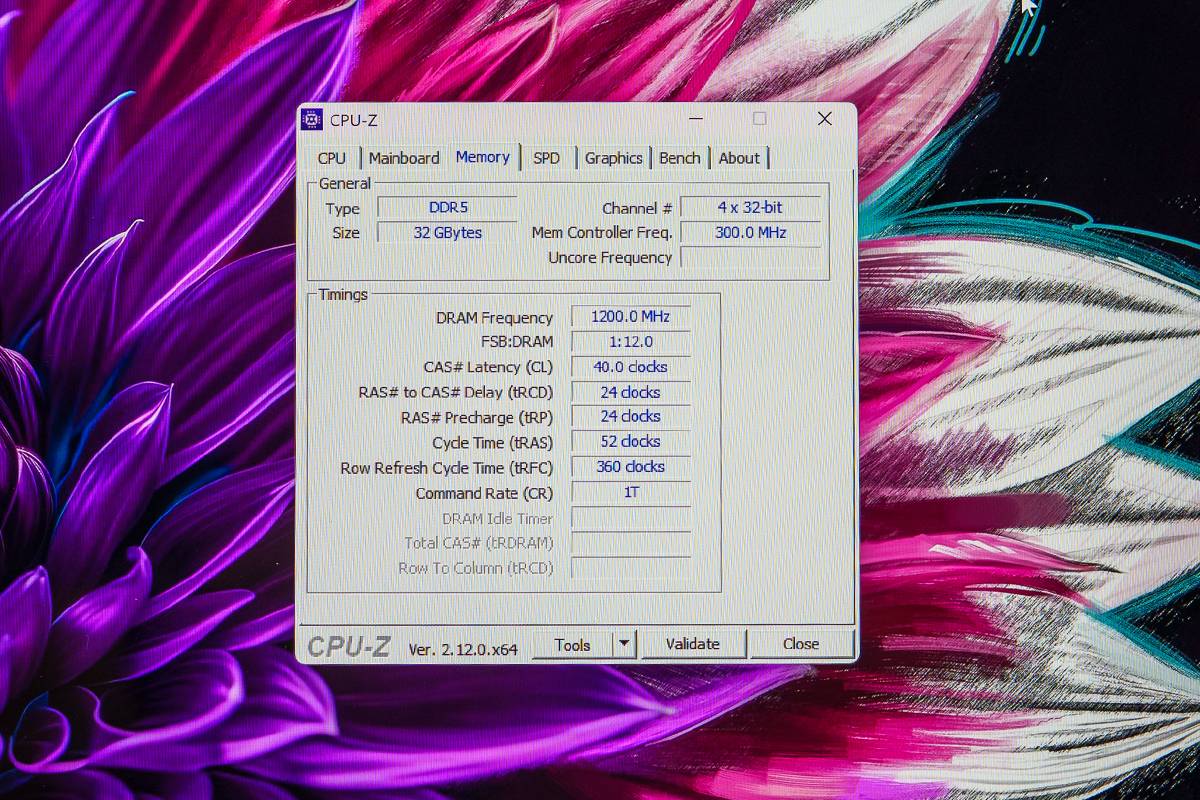The image size is (1200, 800).
Task: Click the Mem Controller Freq. label
Action: pos(602,233)
